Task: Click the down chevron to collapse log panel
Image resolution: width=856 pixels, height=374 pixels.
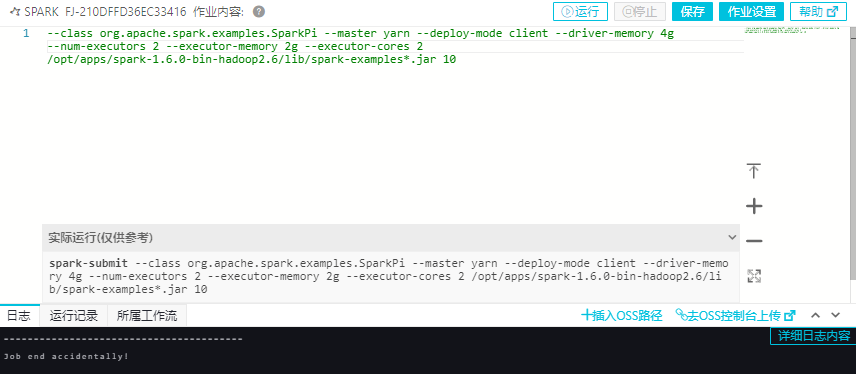Action: coord(835,315)
